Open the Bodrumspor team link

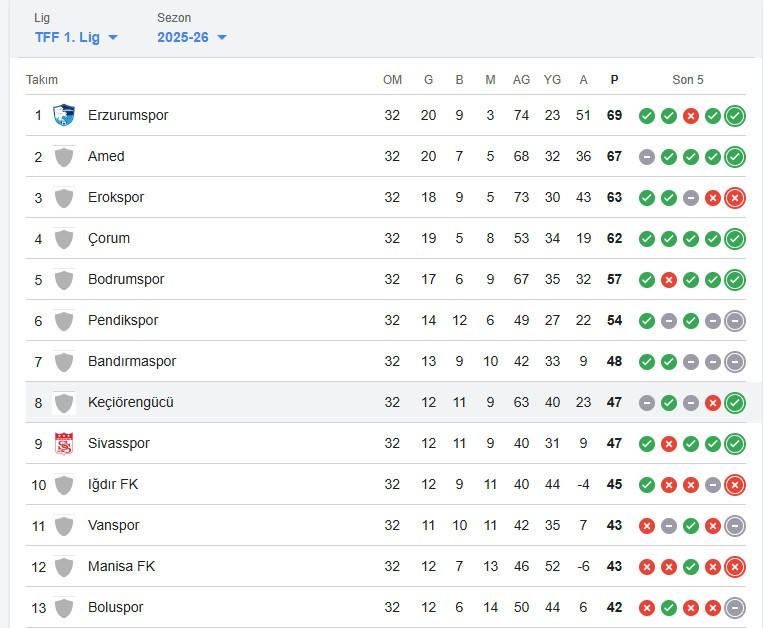point(126,279)
